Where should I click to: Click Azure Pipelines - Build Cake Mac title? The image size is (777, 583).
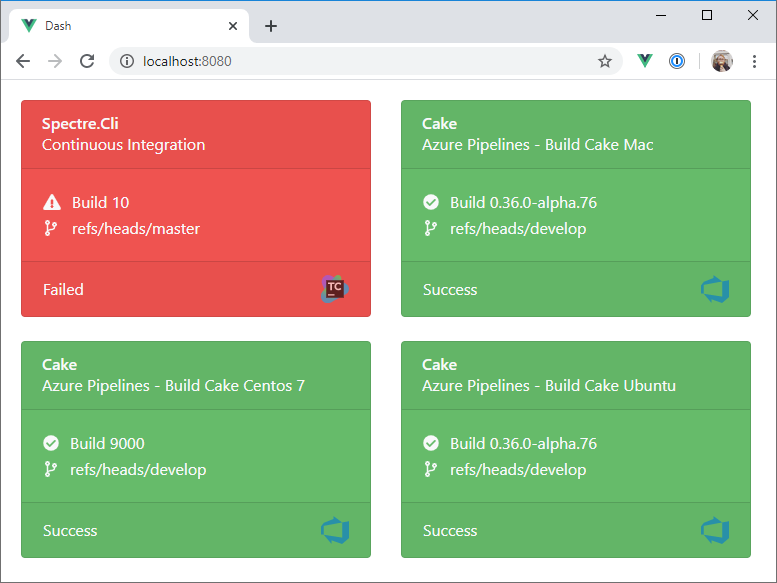click(538, 145)
